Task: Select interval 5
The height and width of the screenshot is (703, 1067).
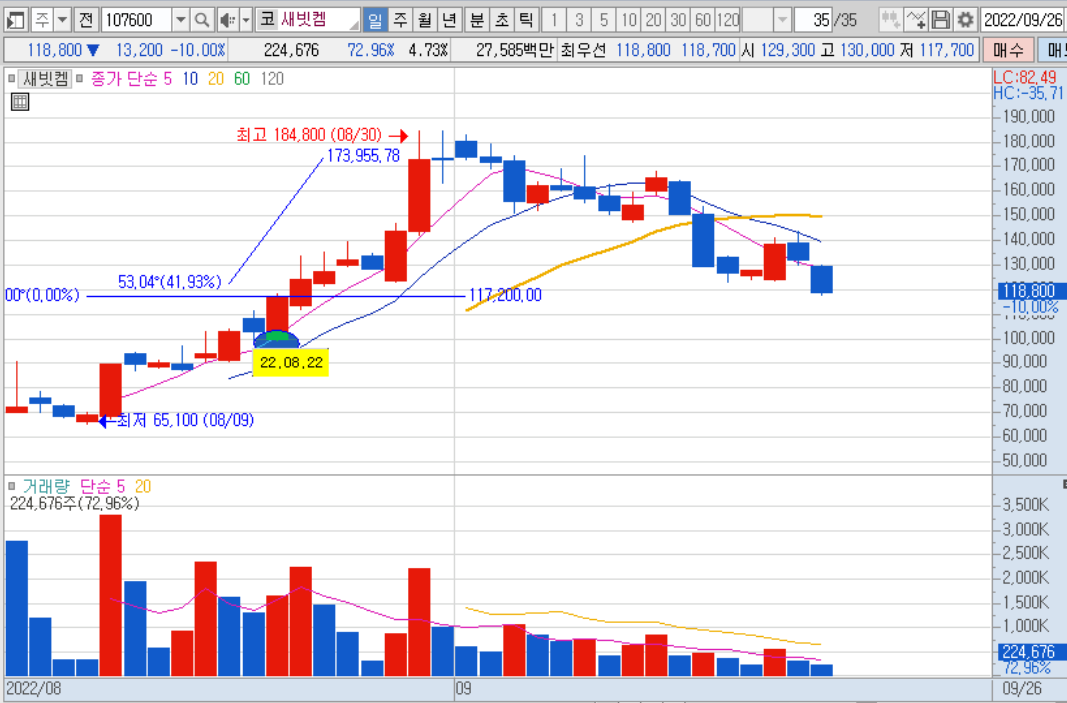Action: (604, 20)
